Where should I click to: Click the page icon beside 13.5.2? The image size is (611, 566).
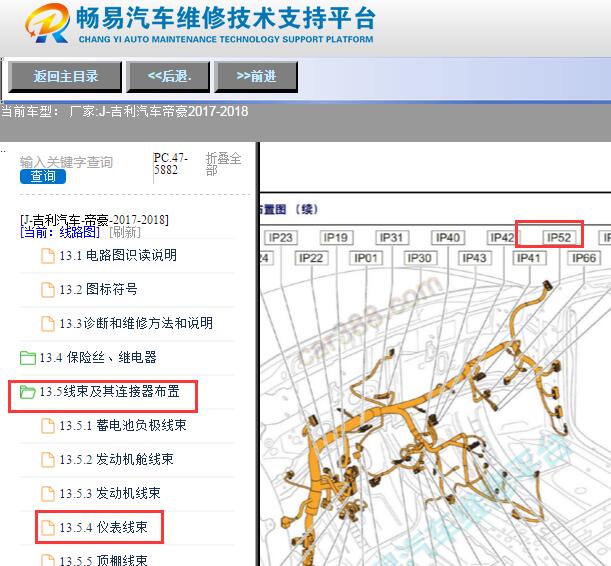pos(48,460)
